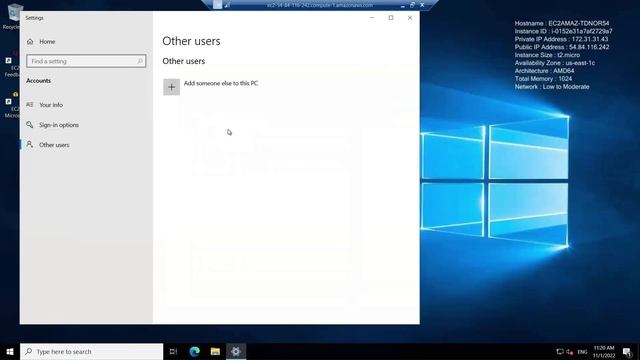The image size is (640, 360).
Task: Open the Windows Start menu
Action: [x=10, y=351]
